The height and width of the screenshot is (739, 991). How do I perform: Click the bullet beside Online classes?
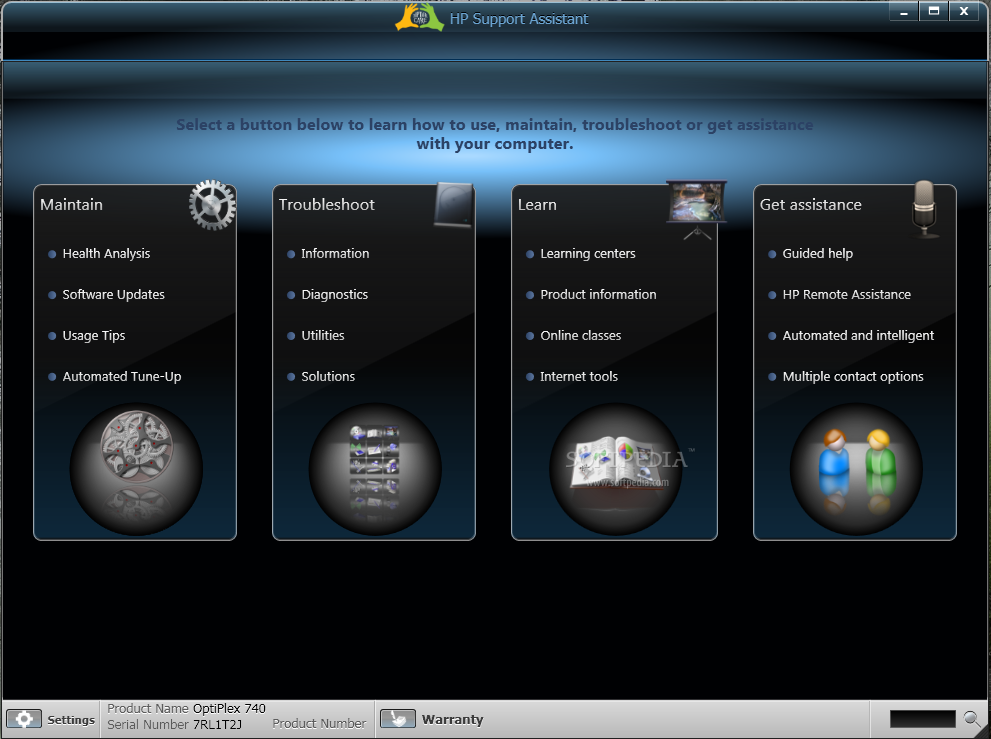pyautogui.click(x=530, y=336)
